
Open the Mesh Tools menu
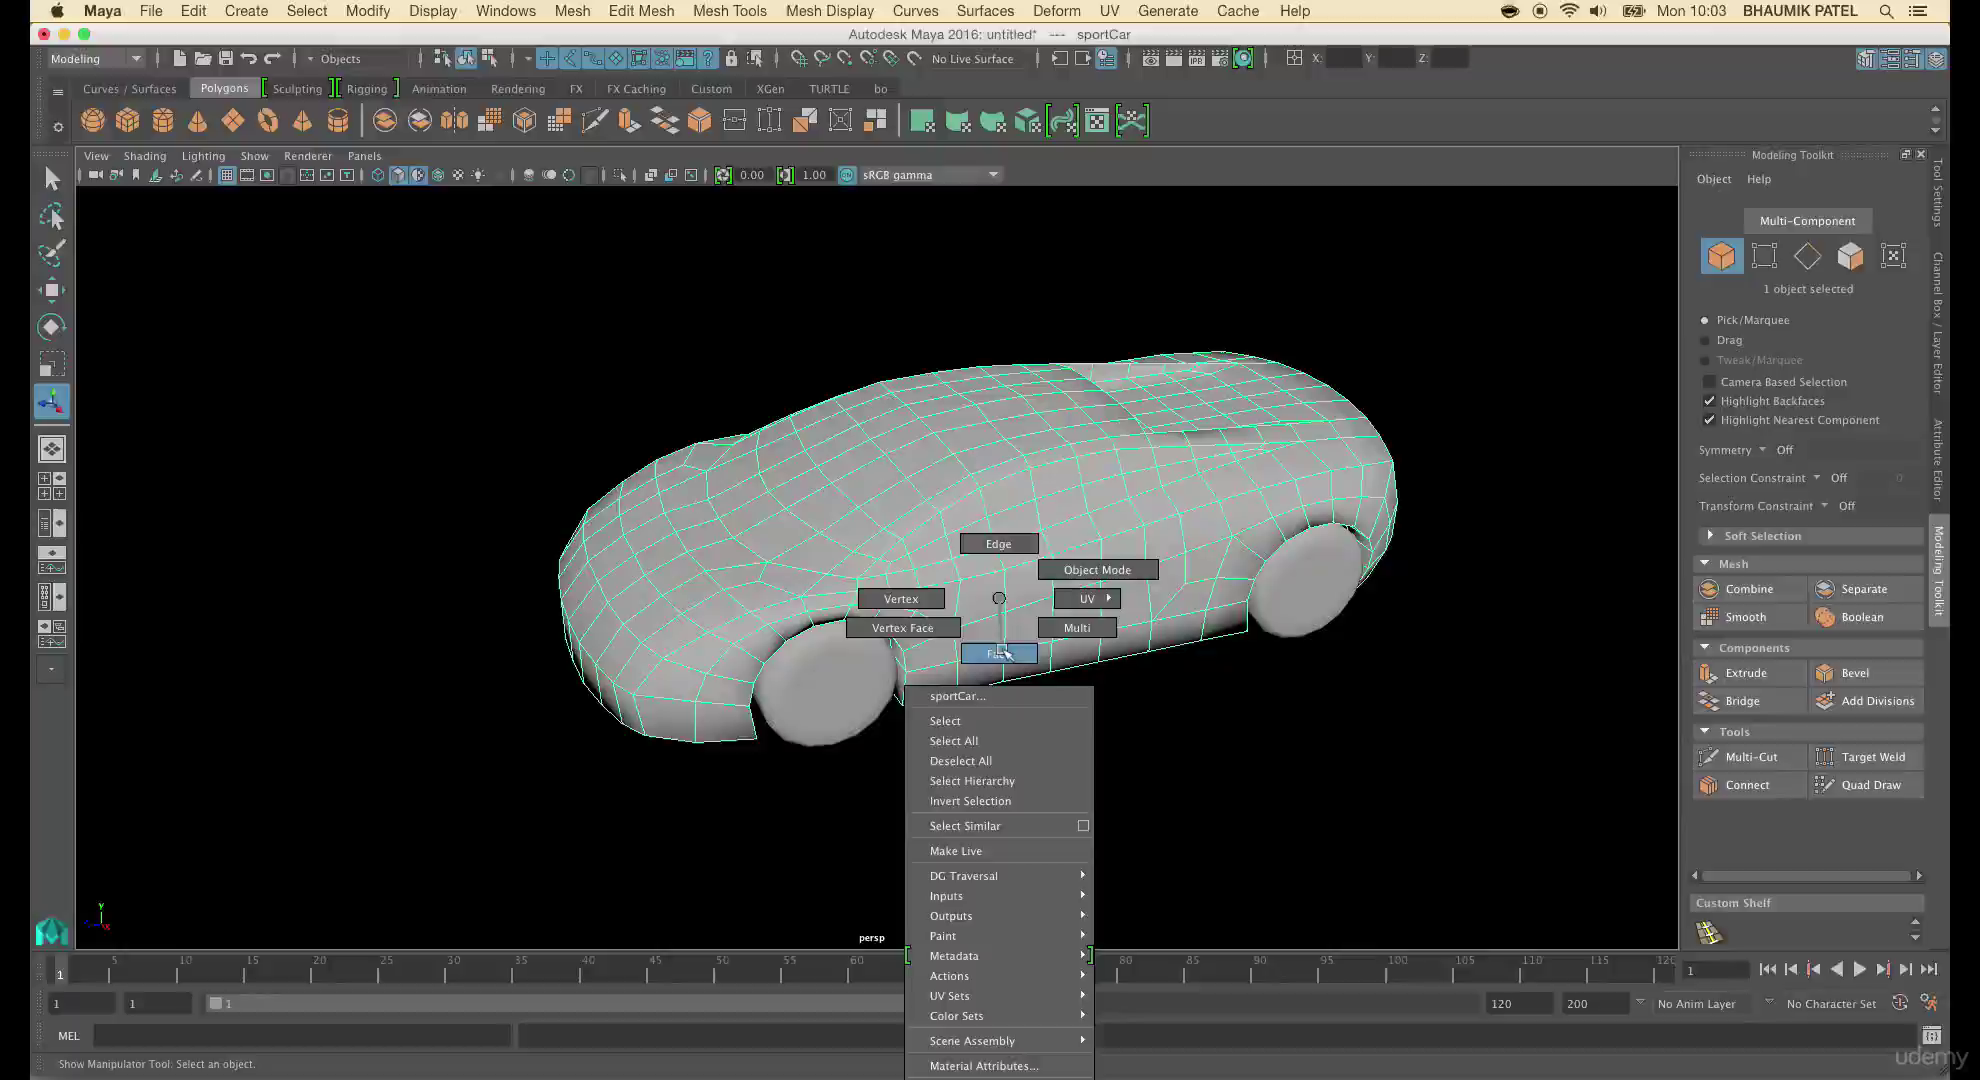pos(729,11)
